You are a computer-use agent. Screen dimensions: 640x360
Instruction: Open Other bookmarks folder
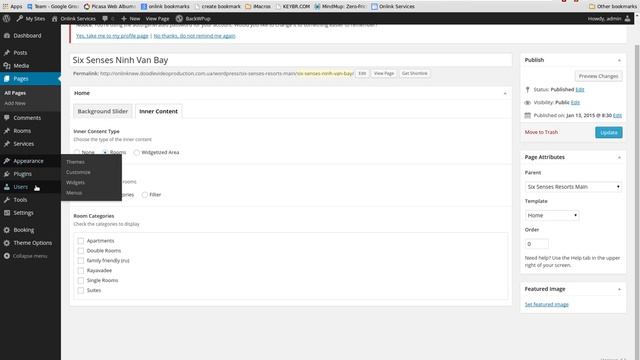click(613, 6)
